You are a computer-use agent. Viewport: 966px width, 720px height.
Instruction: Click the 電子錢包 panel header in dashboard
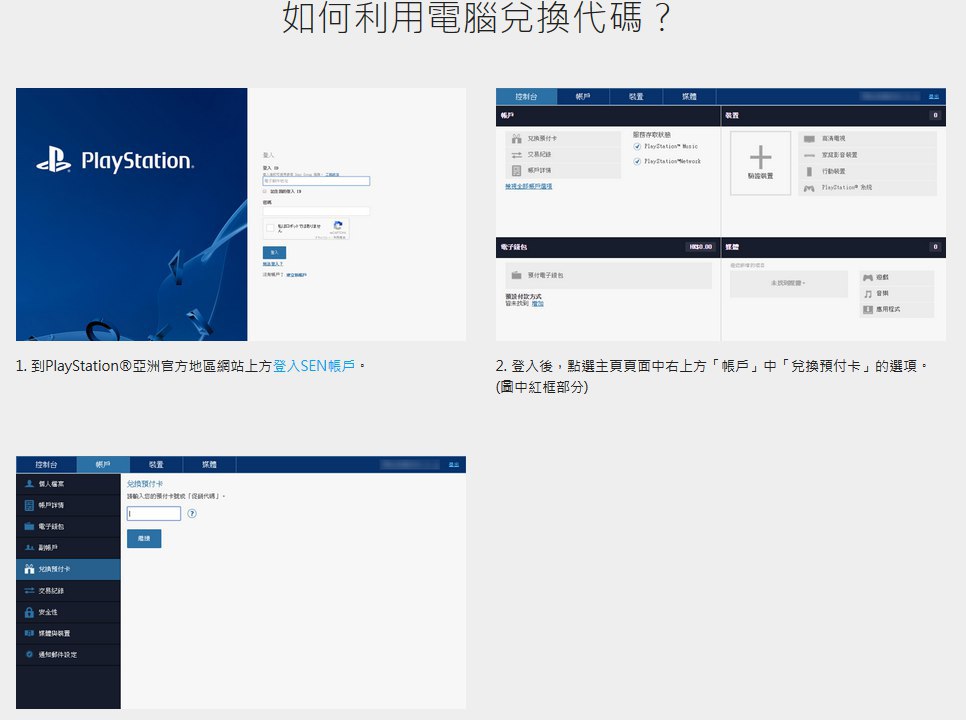pos(608,247)
